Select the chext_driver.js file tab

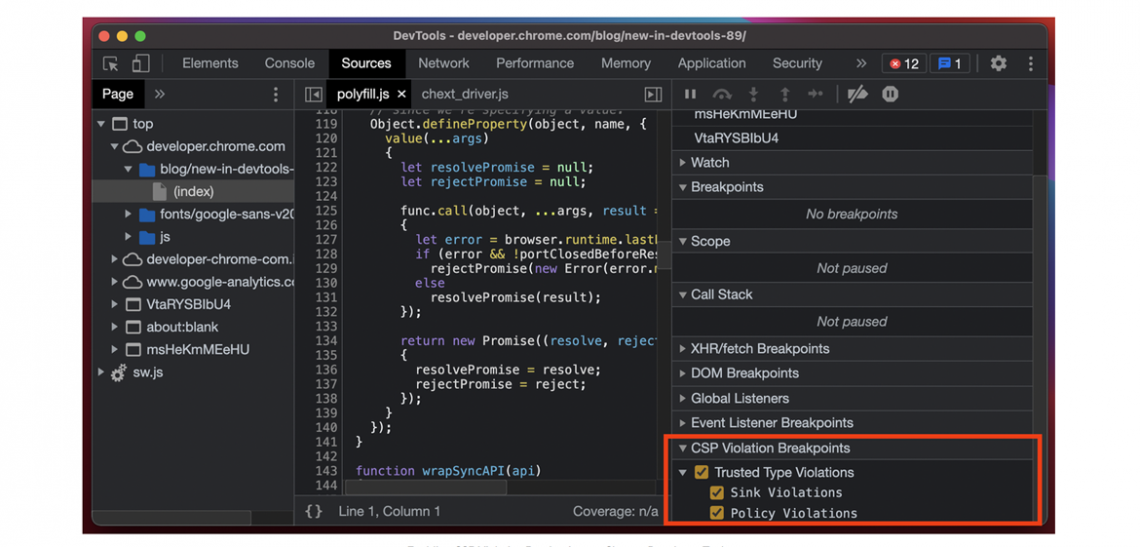click(x=464, y=94)
